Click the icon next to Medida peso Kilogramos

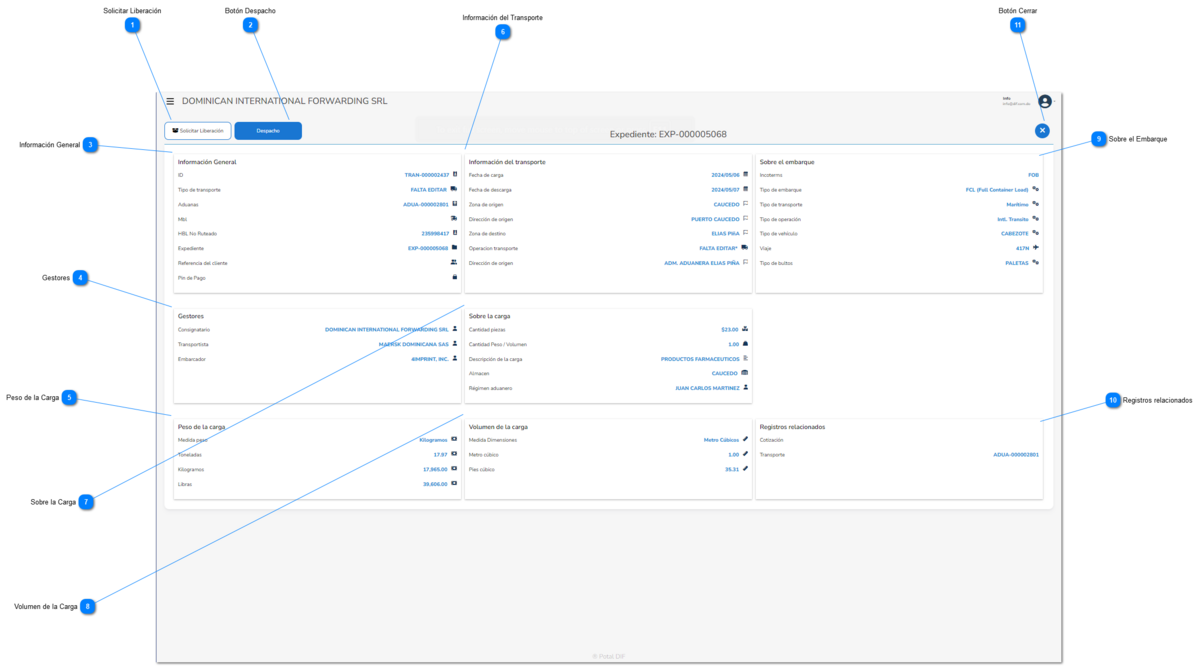tap(454, 439)
